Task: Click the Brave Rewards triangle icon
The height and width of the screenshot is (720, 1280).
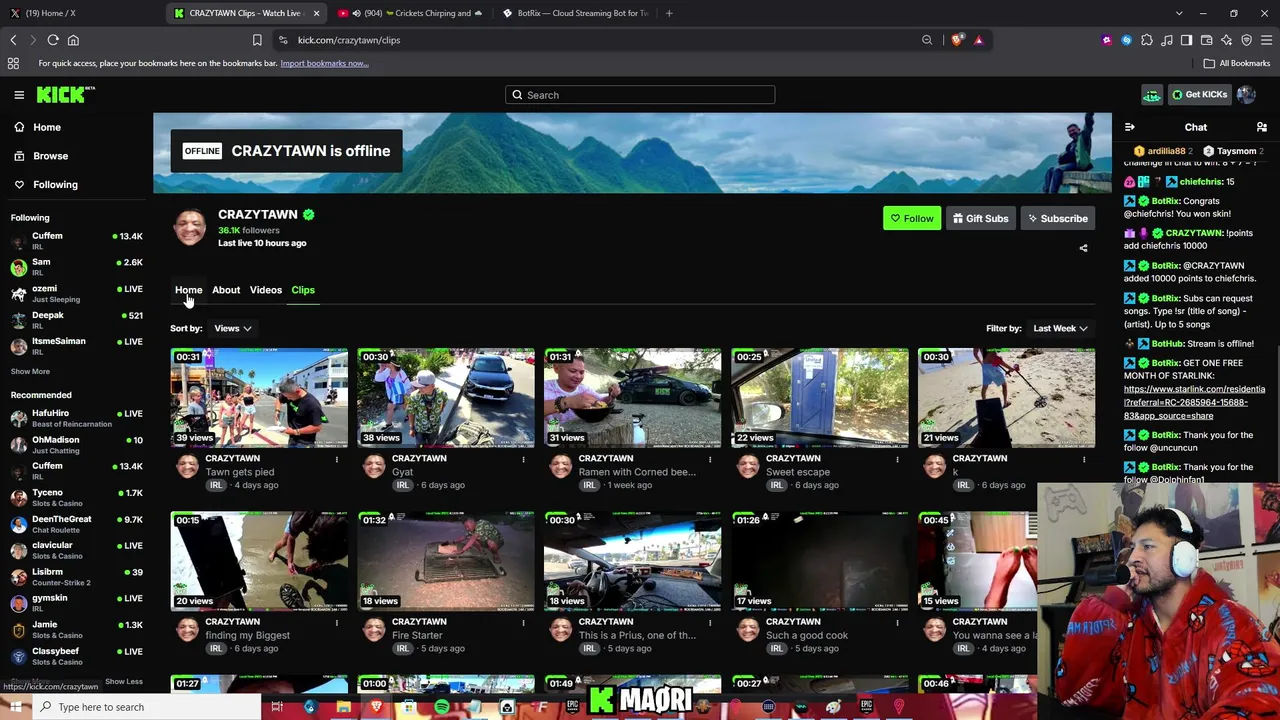Action: pyautogui.click(x=978, y=40)
